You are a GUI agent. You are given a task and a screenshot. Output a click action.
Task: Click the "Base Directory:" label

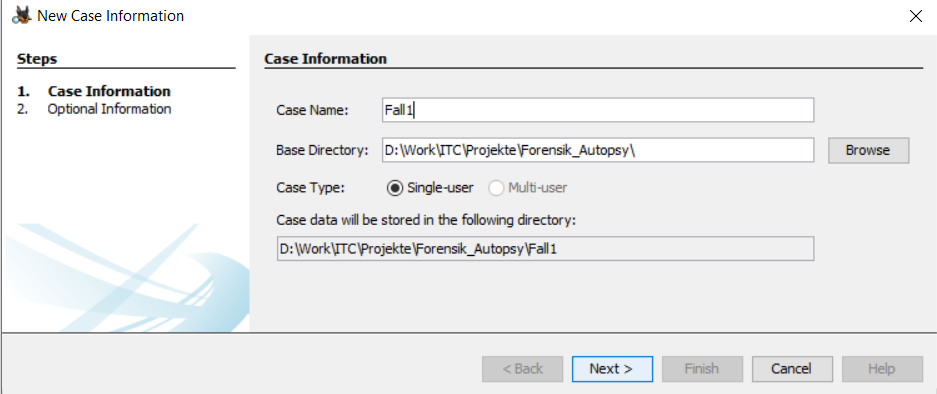pos(323,150)
